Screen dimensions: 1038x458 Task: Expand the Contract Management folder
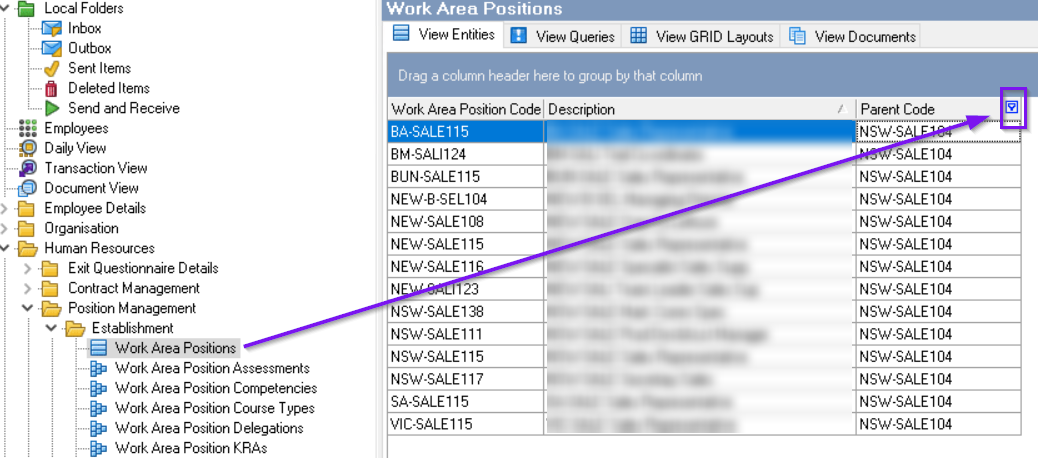coord(27,288)
